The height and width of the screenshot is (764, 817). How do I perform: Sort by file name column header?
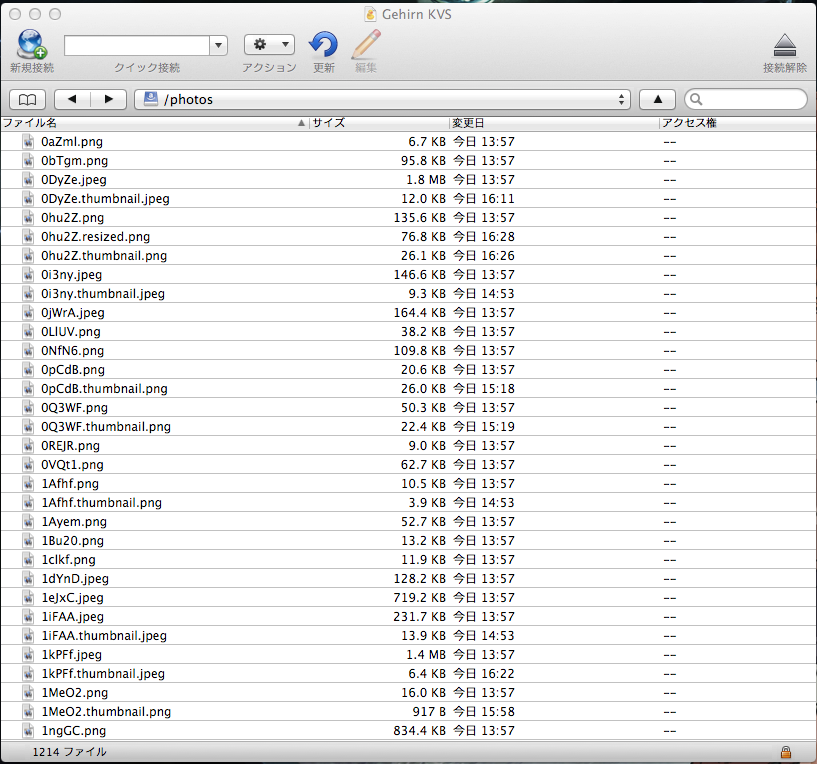[150, 123]
